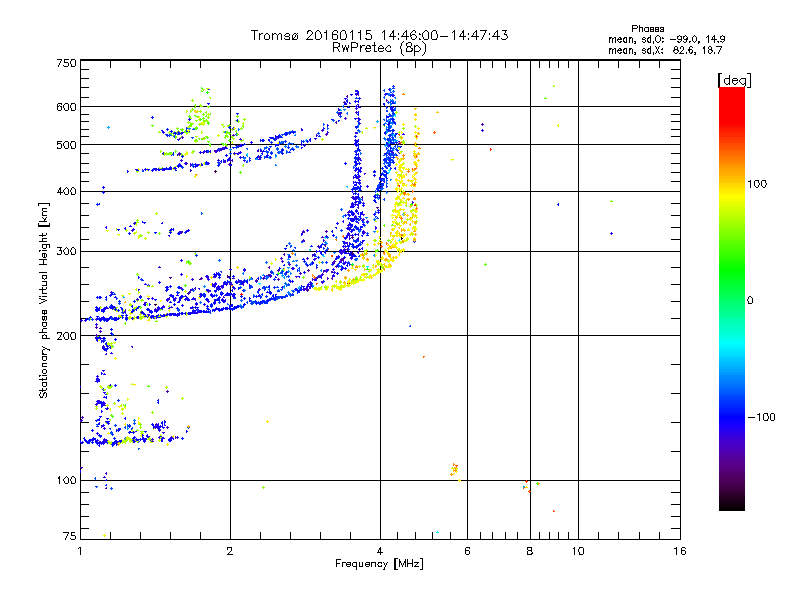This screenshot has height=600, width=800.
Task: Click x-axis tick label '2'
Action: coord(230,551)
